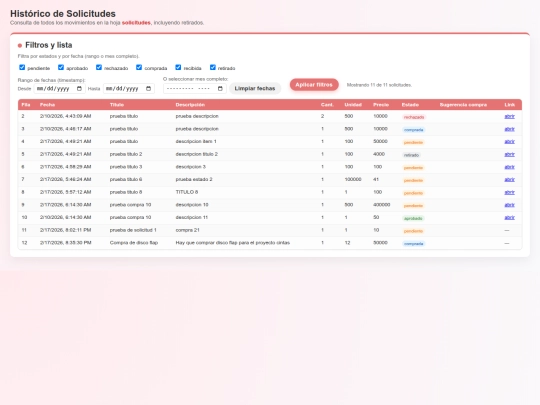
Task: Disable the recibida filter checkbox
Action: (x=178, y=67)
